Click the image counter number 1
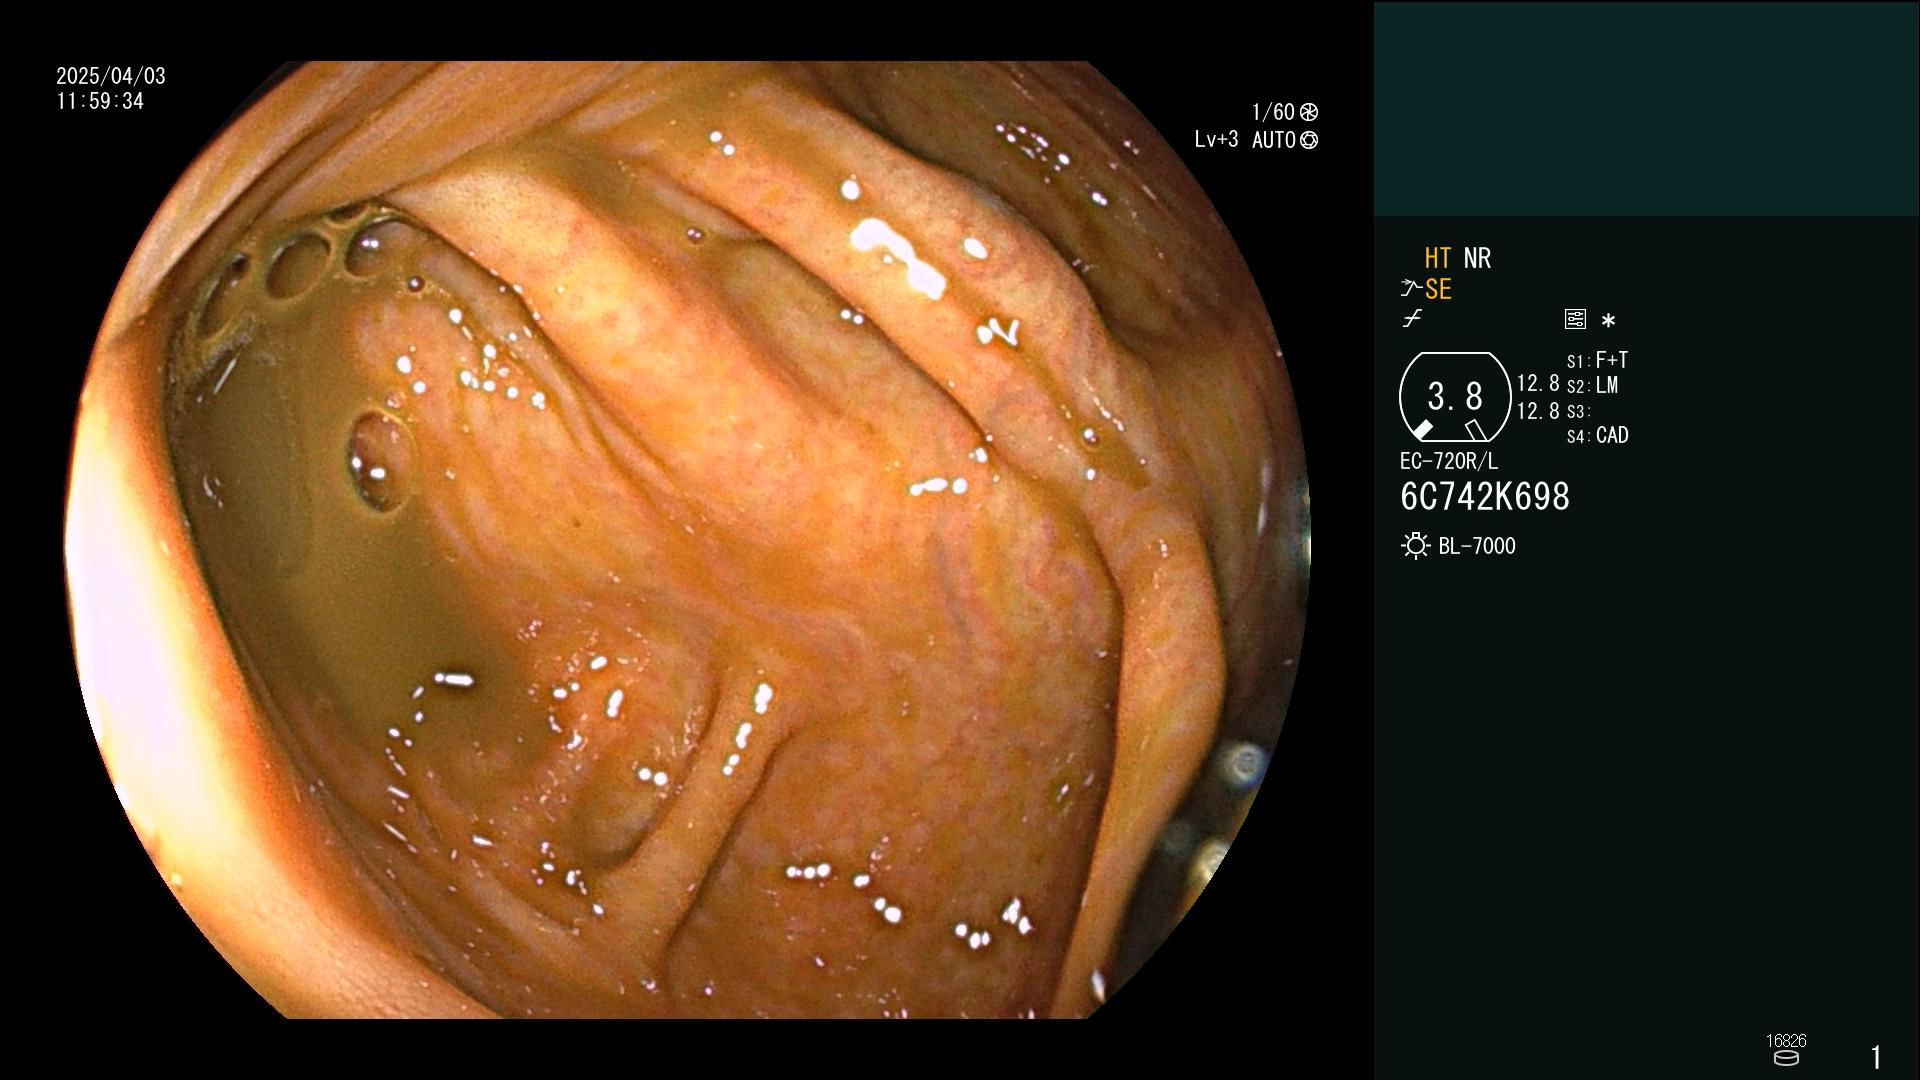 [x=1876, y=1057]
